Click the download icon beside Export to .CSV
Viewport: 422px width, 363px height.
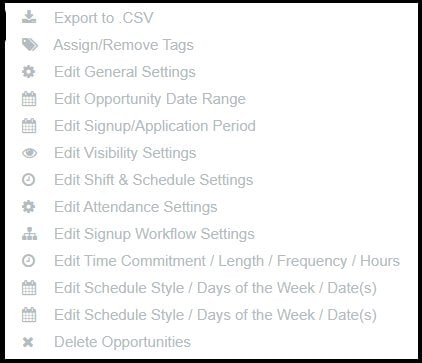[29, 17]
